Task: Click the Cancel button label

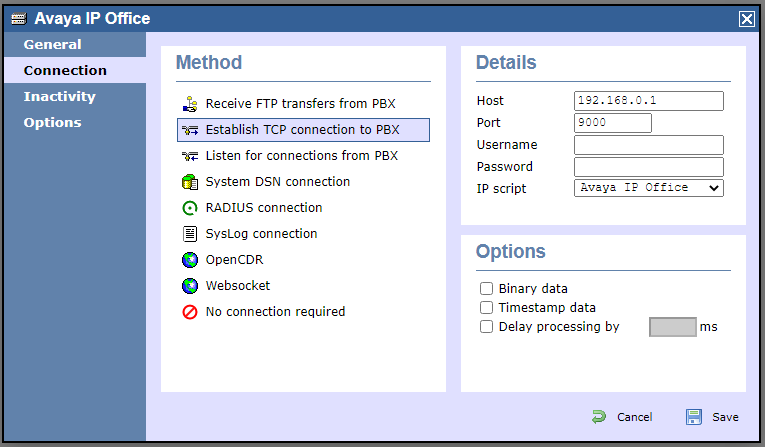Action: point(634,417)
